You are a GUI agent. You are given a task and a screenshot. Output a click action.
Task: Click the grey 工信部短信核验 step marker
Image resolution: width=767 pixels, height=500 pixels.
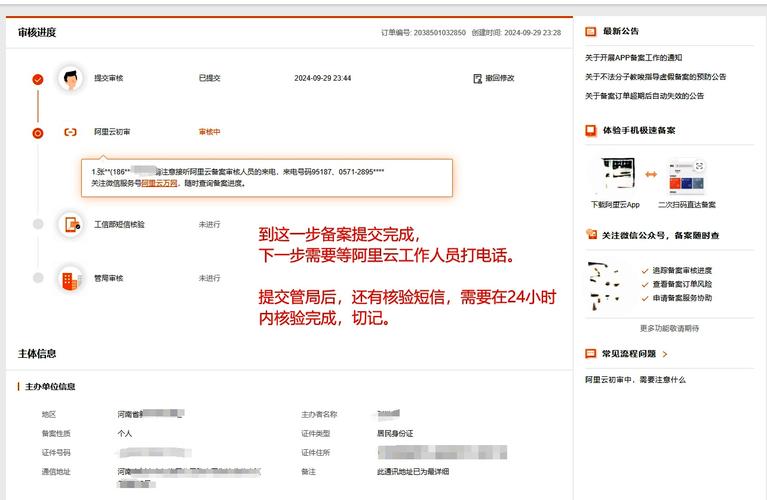38,224
